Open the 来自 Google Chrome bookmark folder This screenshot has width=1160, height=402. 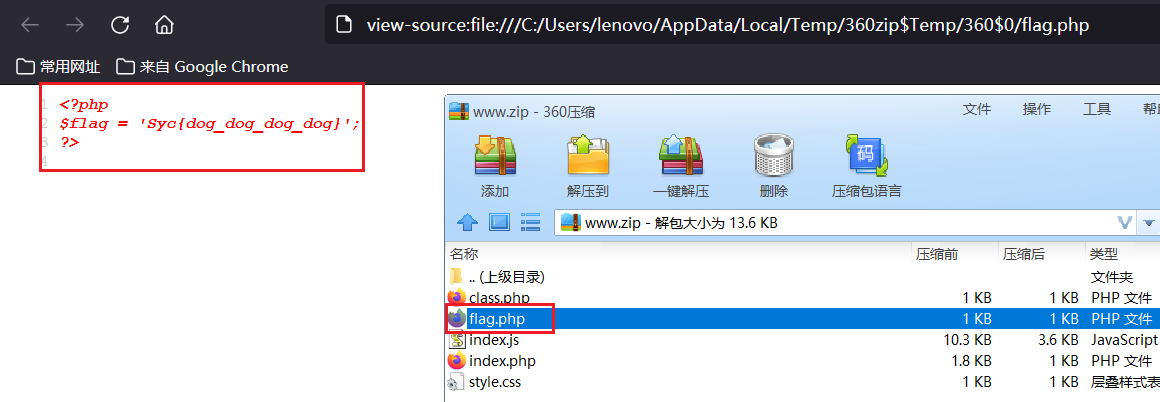click(202, 67)
